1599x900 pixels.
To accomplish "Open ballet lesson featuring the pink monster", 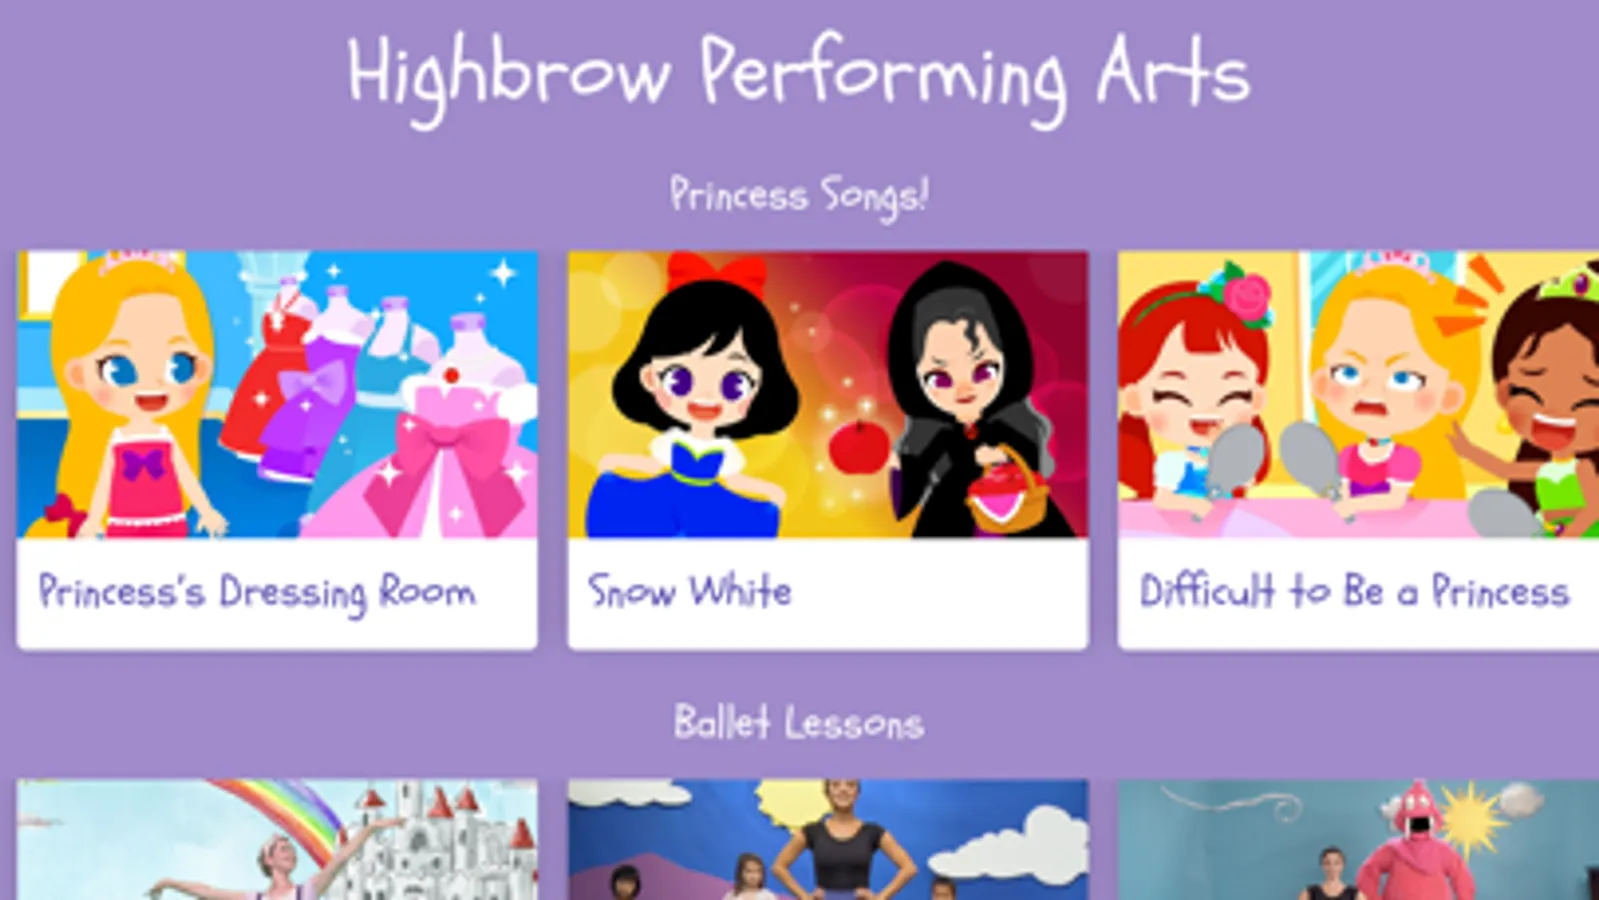I will pos(1358,840).
